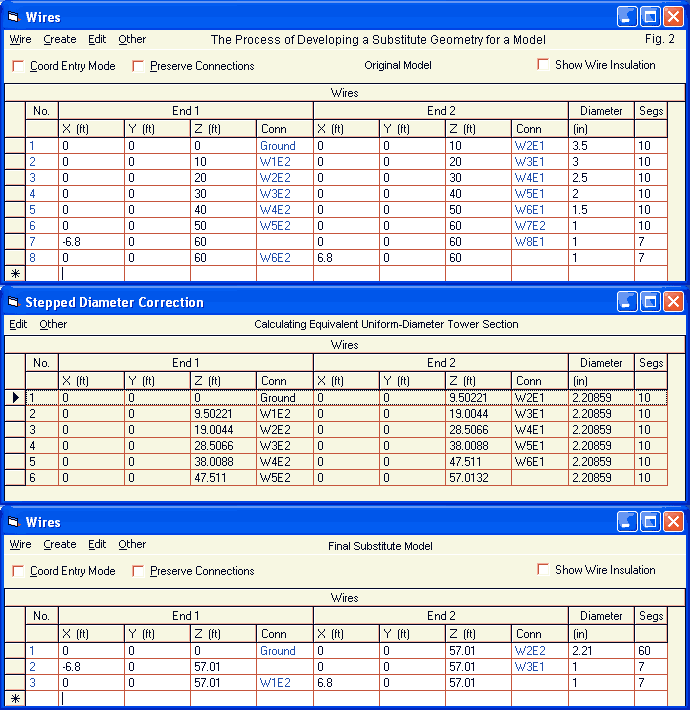
Task: Minimize the Stepped Diameter Correction window
Action: coord(627,301)
